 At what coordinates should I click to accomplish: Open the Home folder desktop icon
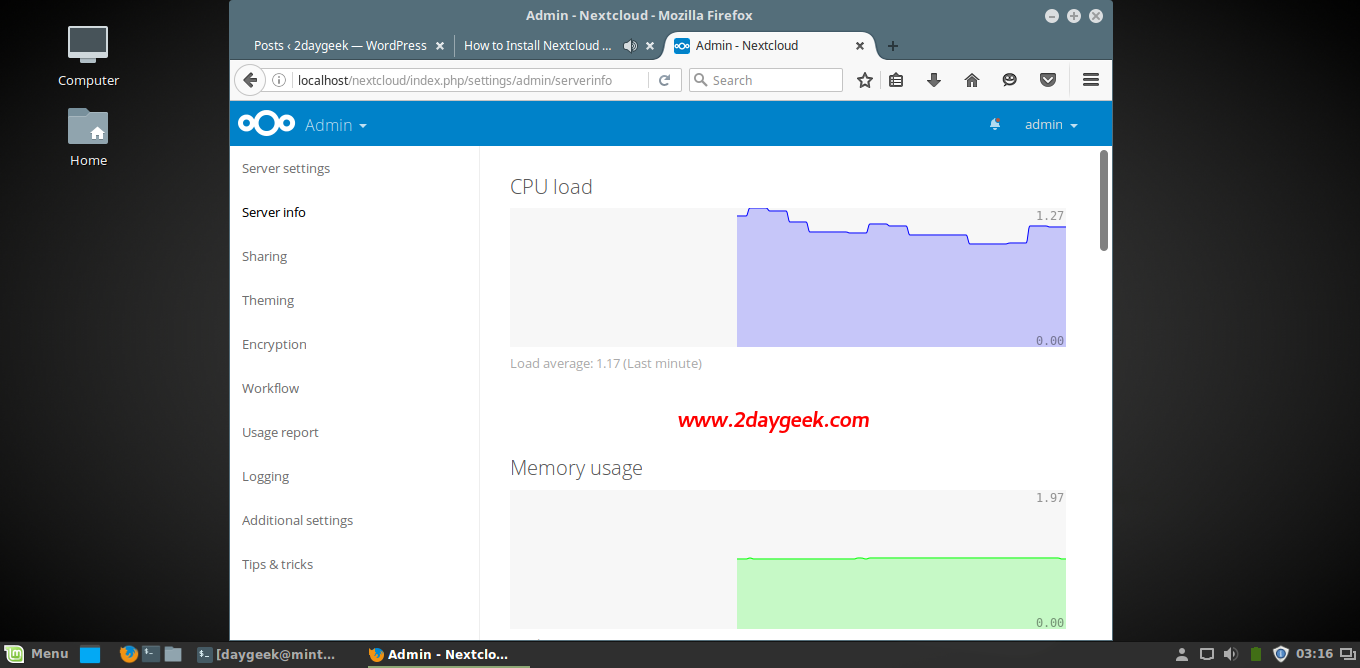pos(88,137)
